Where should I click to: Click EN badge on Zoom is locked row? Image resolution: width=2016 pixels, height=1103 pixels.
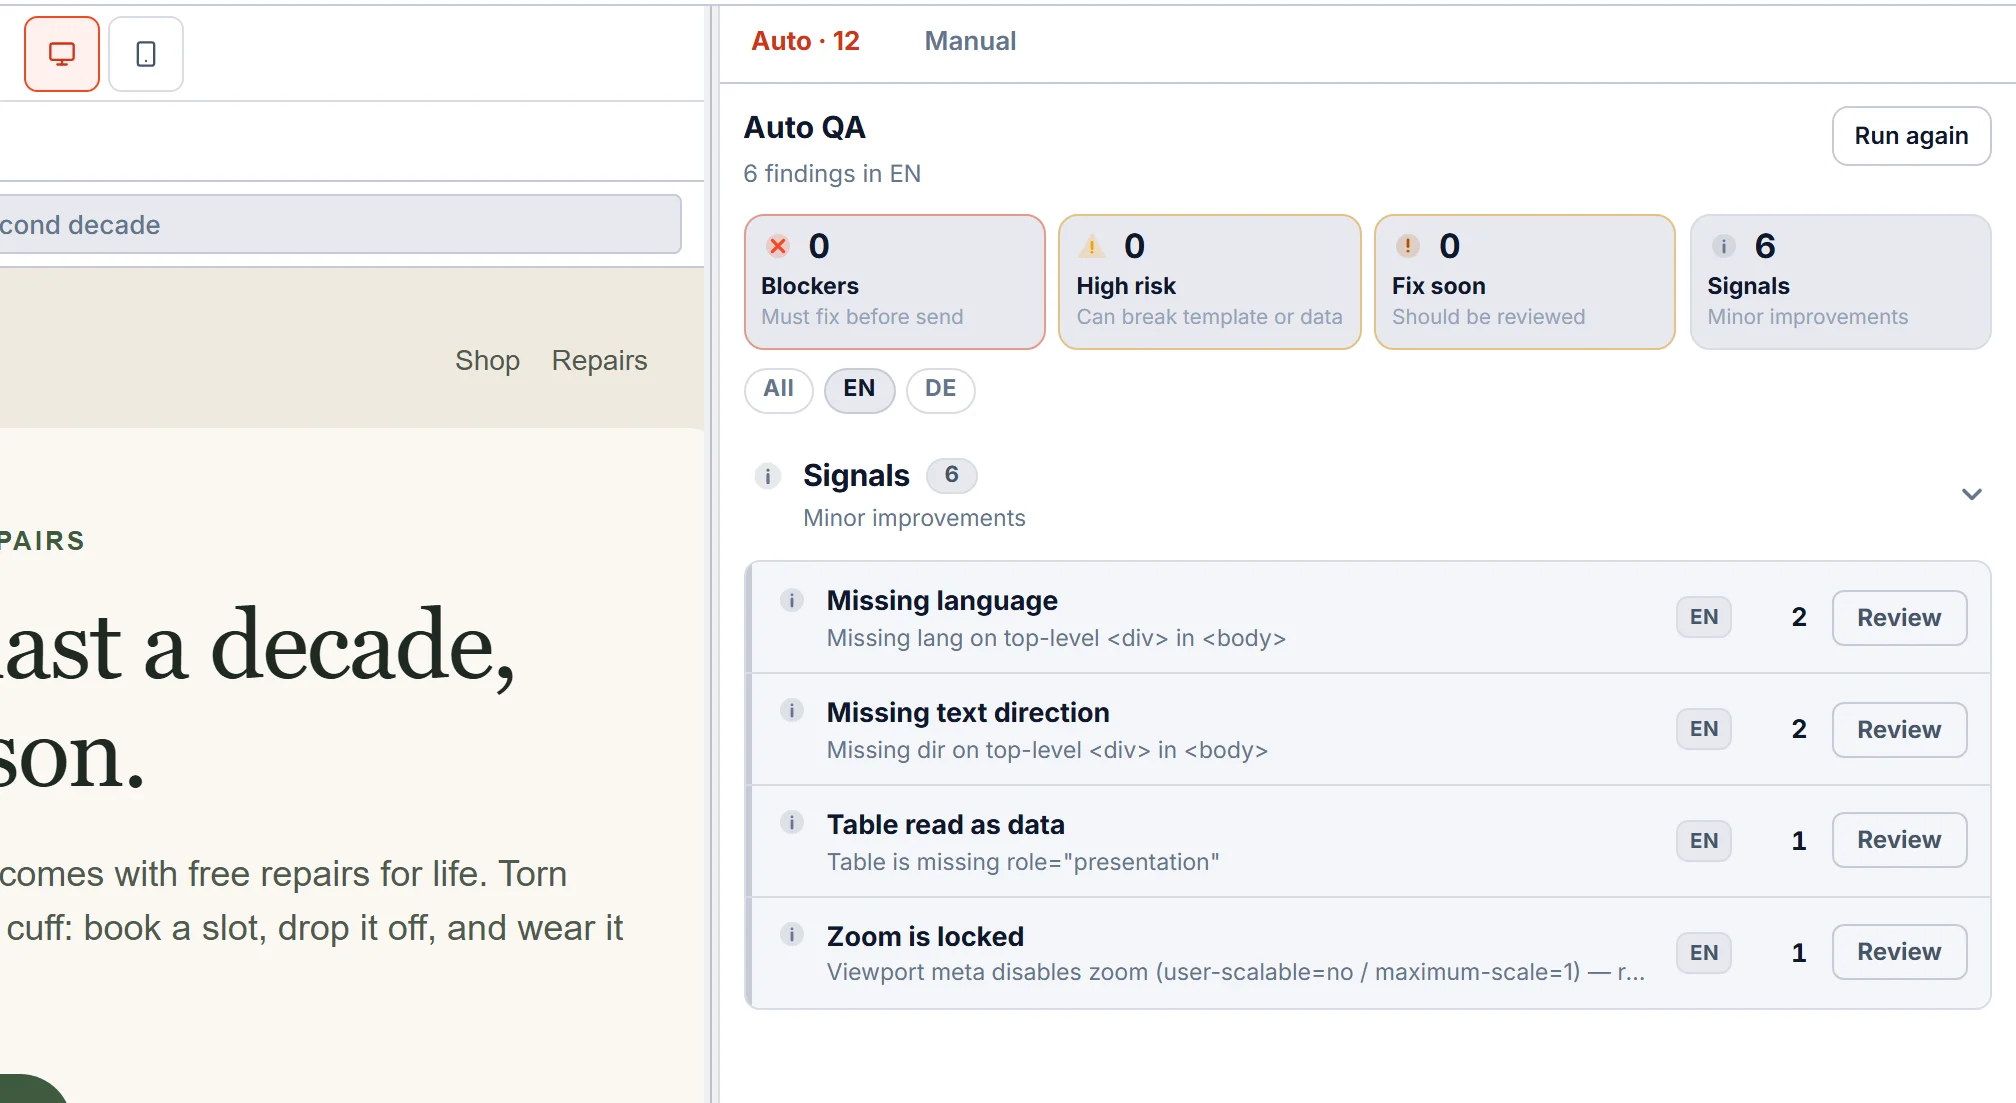pyautogui.click(x=1704, y=953)
